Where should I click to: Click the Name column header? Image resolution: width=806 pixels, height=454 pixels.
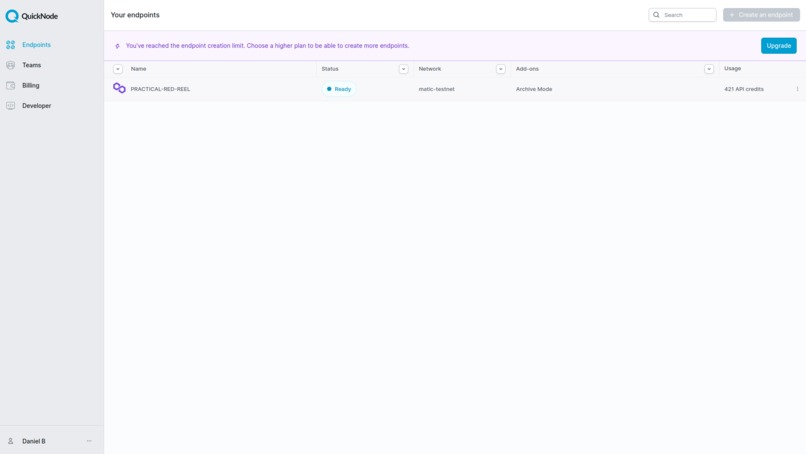pos(138,68)
